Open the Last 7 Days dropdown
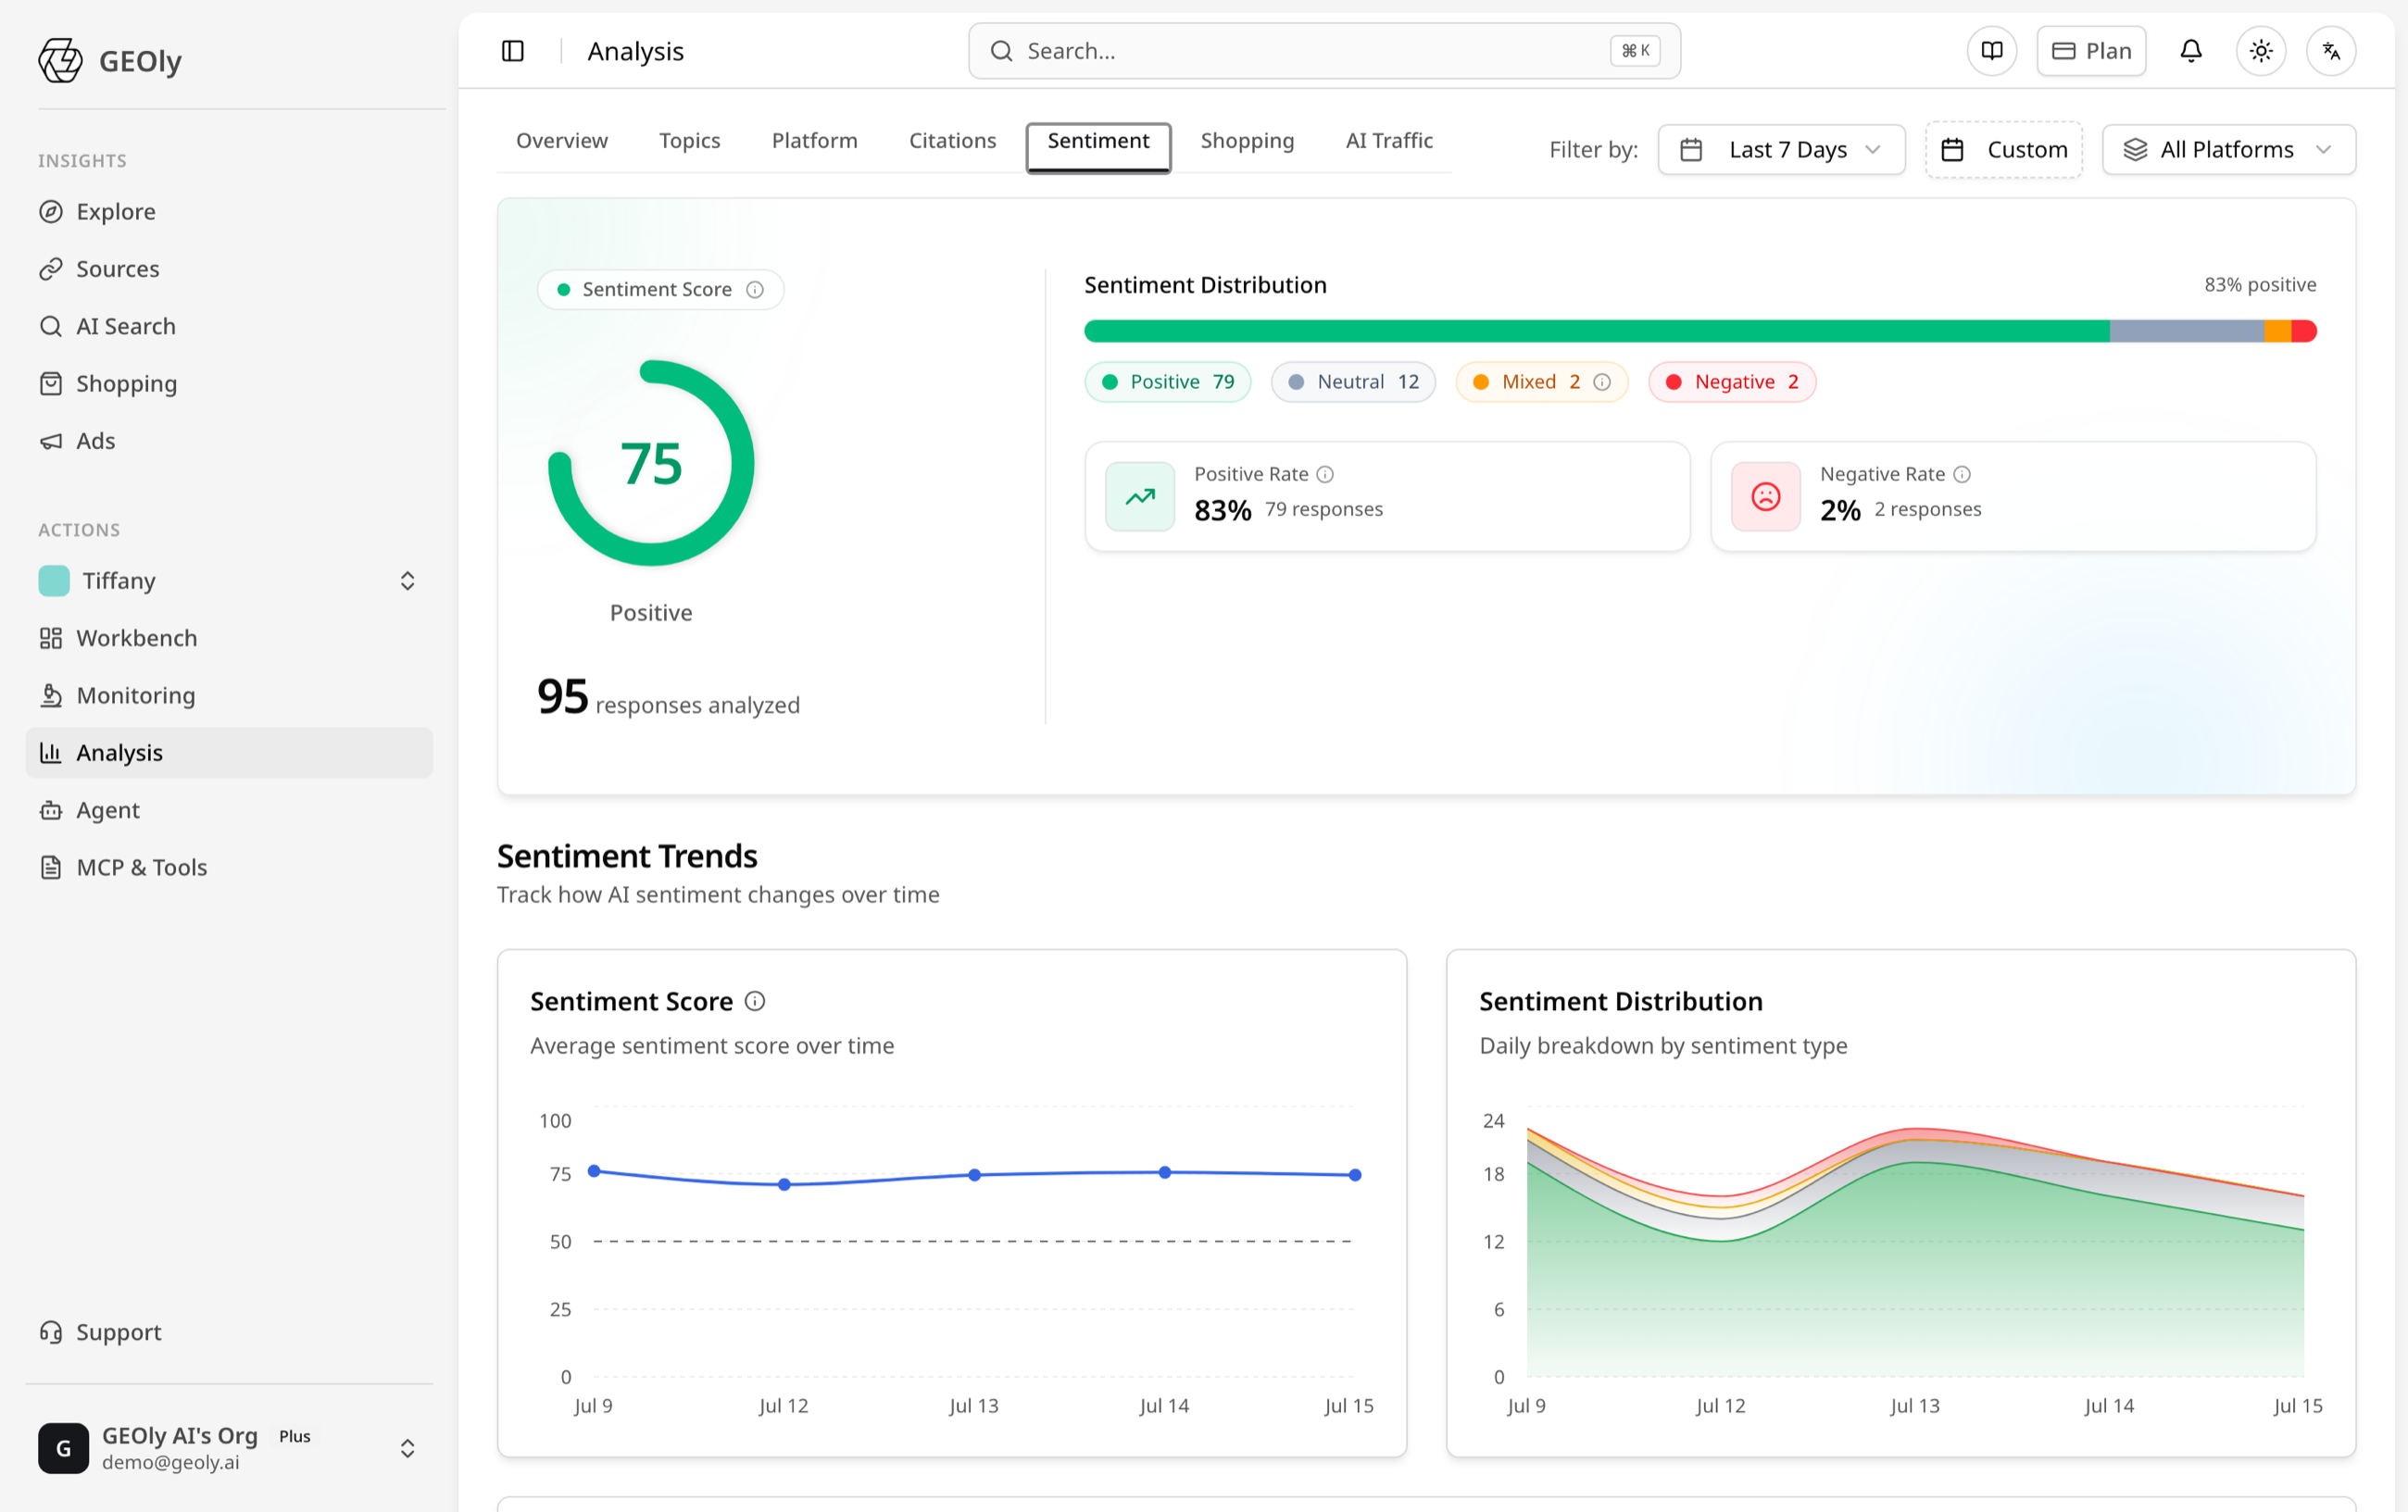2408x1512 pixels. point(1781,150)
